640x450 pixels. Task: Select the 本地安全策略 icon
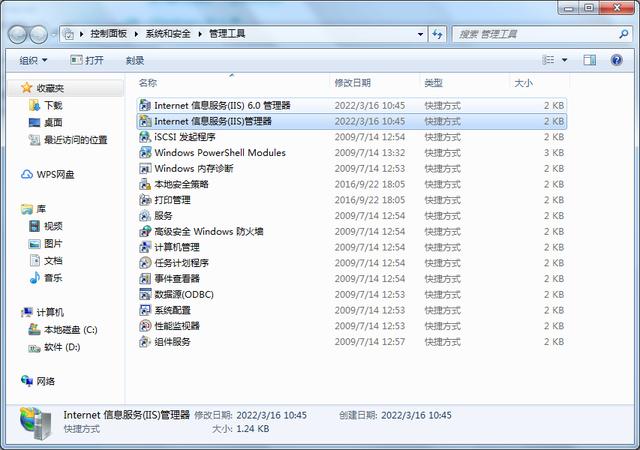click(145, 184)
